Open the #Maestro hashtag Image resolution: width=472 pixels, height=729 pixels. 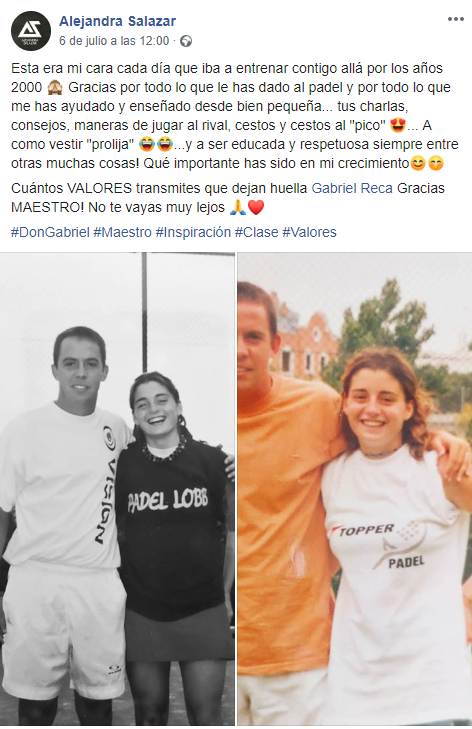pos(122,232)
